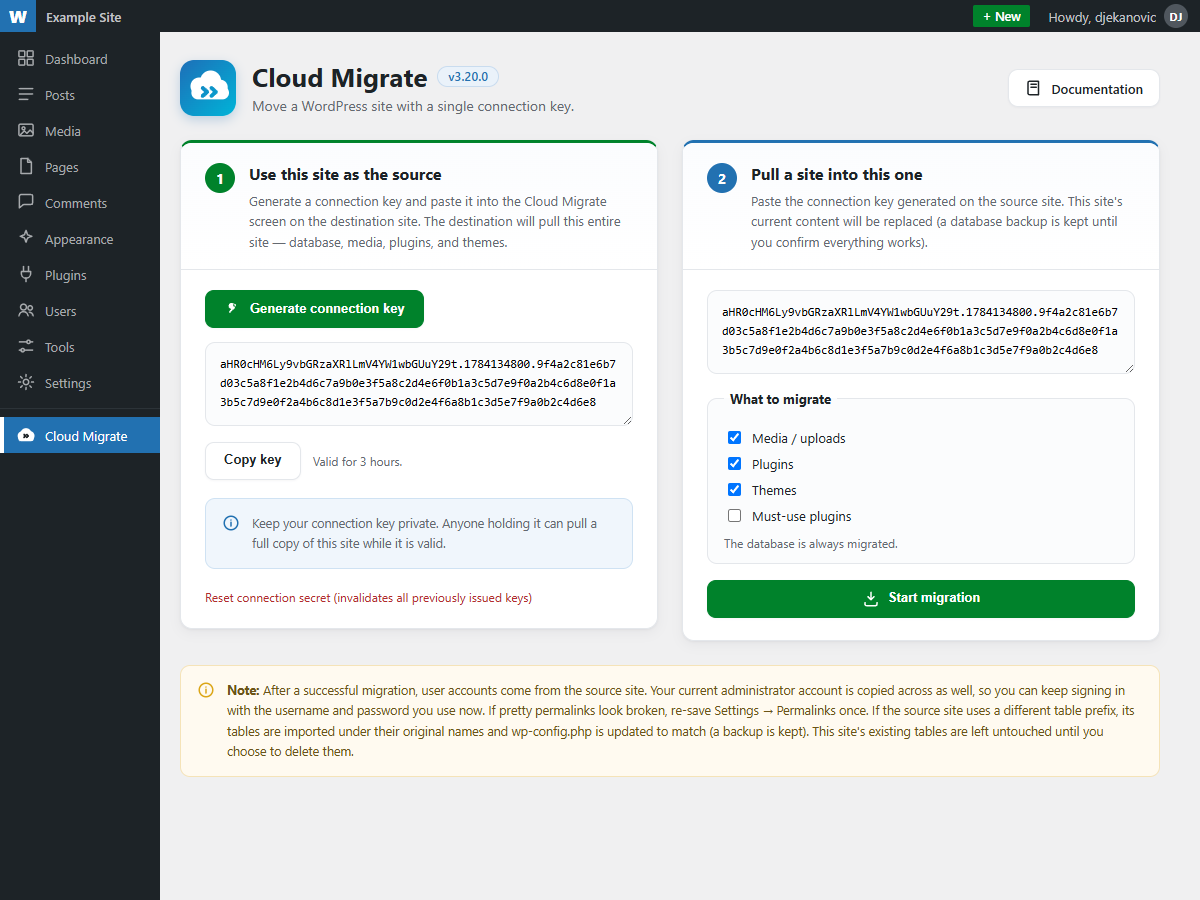Select Cloud Migrate menu item
The image size is (1200, 900).
pyautogui.click(x=80, y=436)
